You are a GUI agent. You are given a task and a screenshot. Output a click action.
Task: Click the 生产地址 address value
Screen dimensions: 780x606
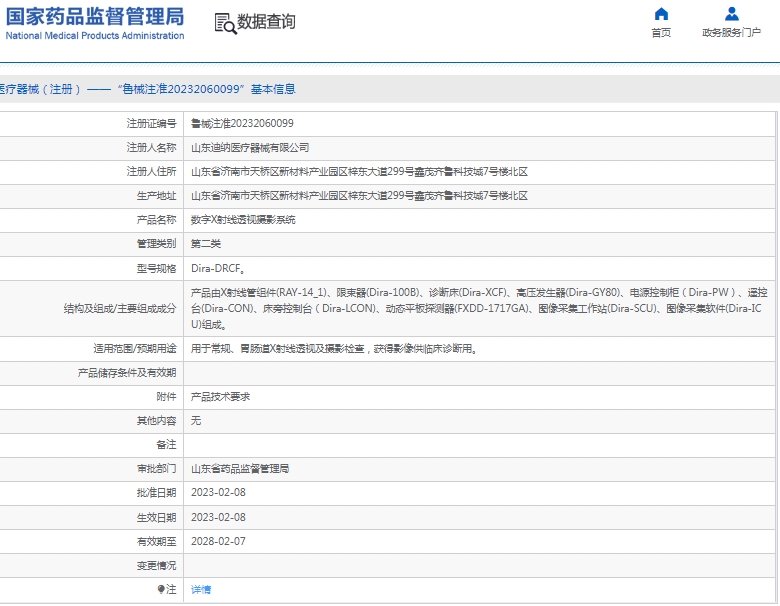(x=359, y=196)
